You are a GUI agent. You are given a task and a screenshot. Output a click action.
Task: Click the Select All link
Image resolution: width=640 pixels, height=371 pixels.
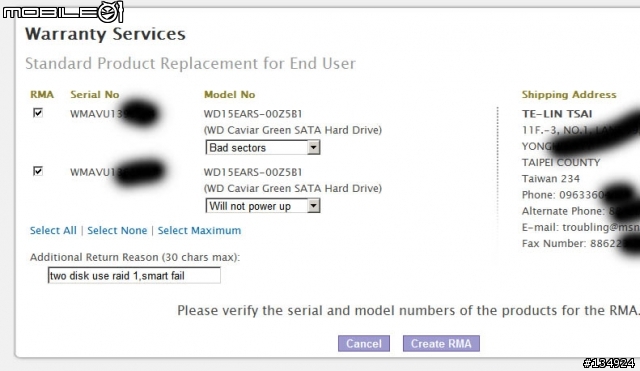click(x=53, y=230)
